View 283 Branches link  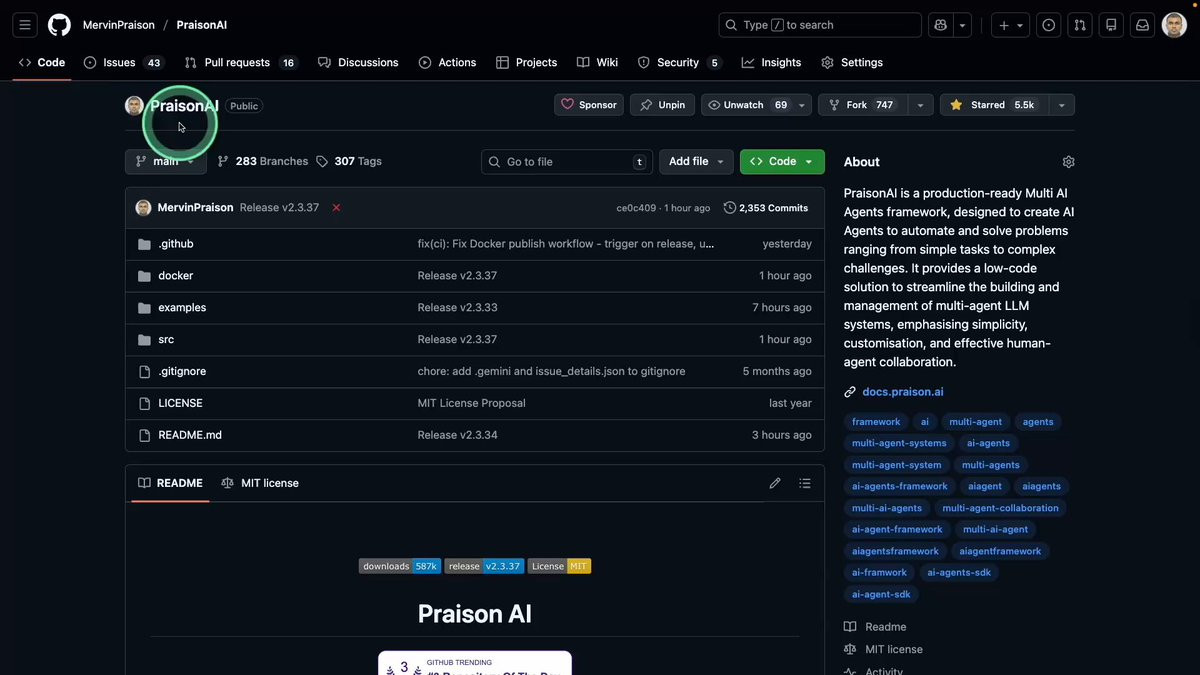263,161
